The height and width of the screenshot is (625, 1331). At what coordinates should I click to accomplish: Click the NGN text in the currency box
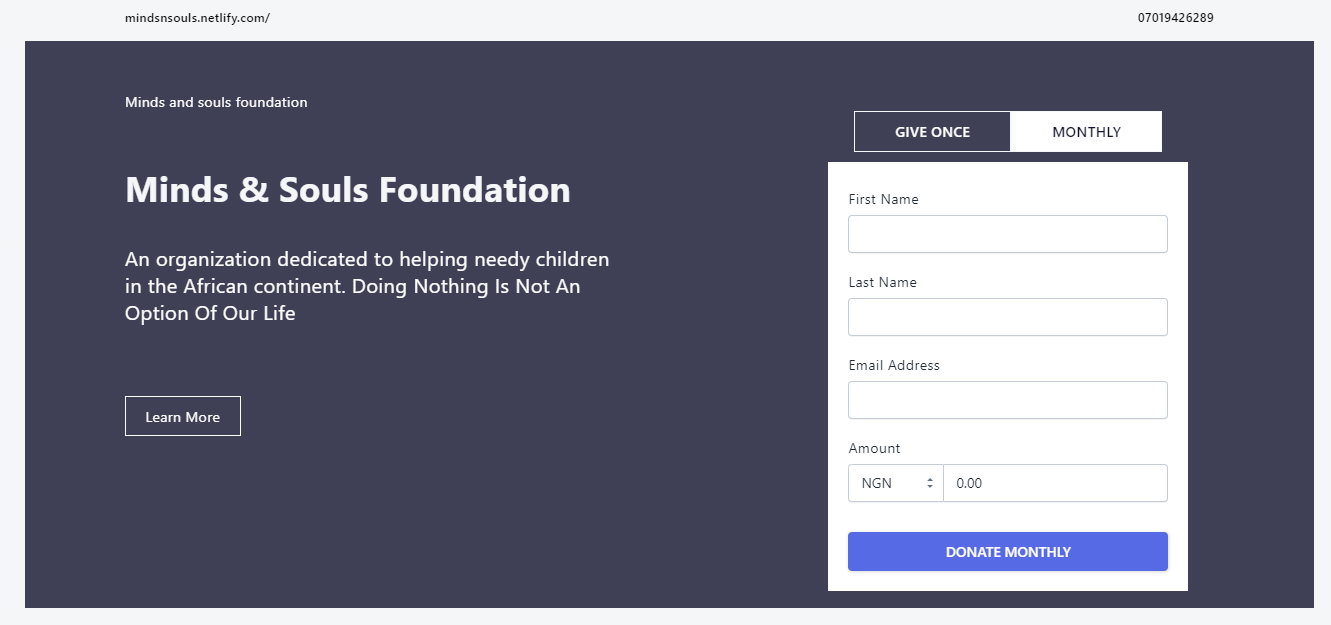tap(877, 483)
